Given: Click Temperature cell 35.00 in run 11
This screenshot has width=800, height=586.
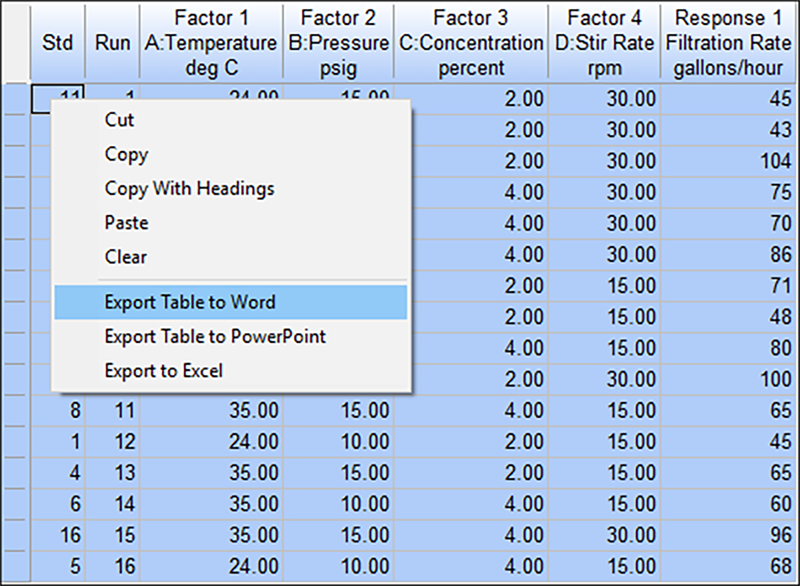Looking at the screenshot, I should (211, 411).
